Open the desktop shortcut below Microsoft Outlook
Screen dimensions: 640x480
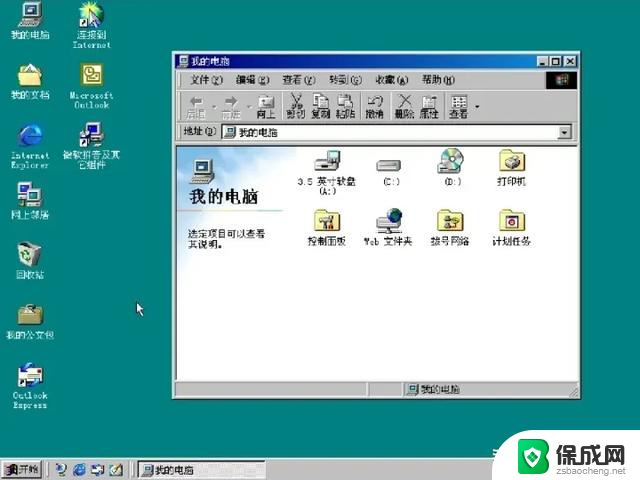pyautogui.click(x=91, y=145)
